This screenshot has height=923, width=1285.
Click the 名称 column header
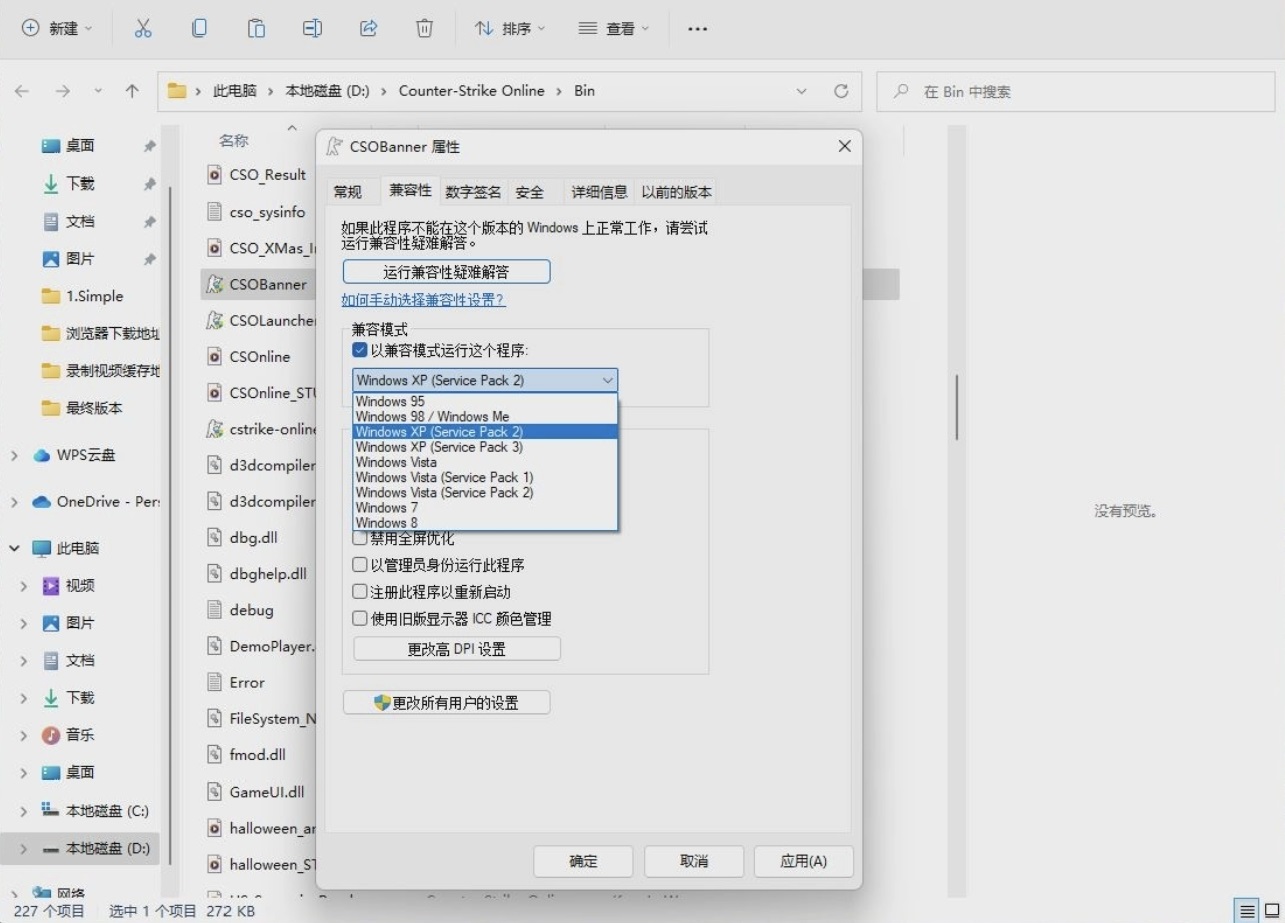(235, 141)
